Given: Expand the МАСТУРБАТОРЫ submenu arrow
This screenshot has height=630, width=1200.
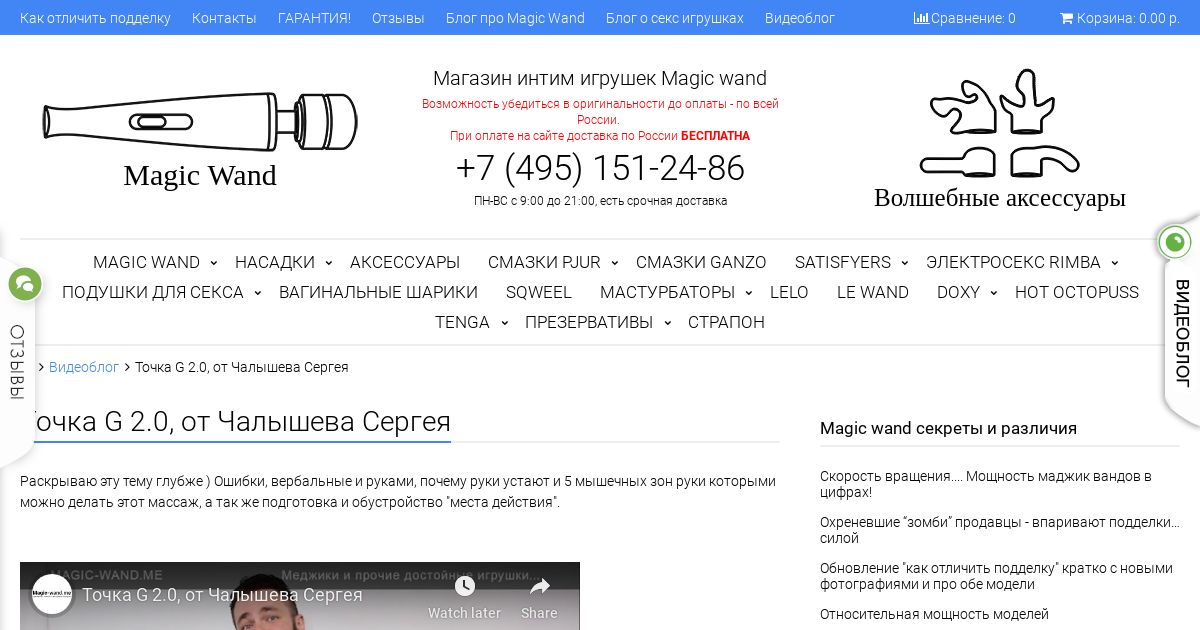Looking at the screenshot, I should (748, 293).
